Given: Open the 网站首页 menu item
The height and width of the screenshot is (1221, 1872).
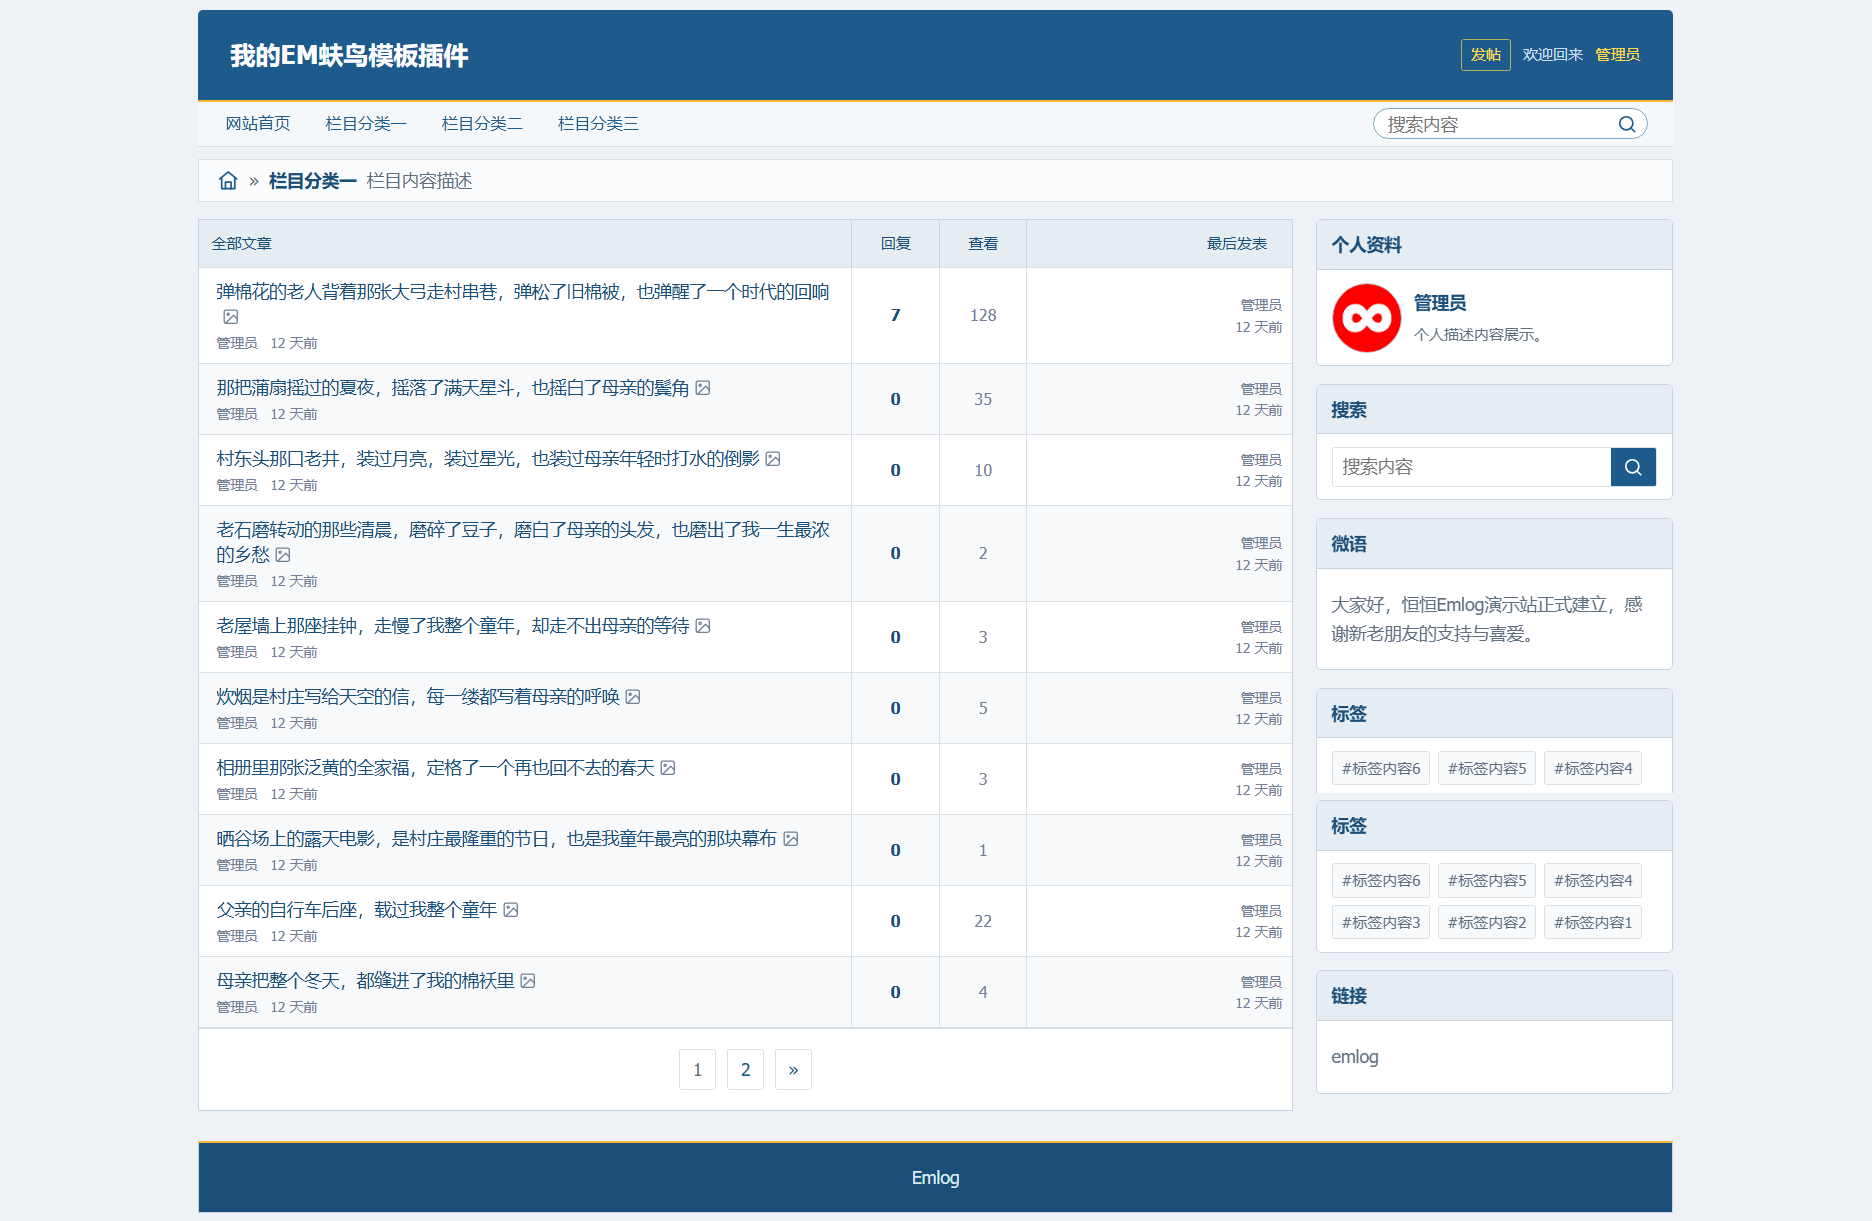Looking at the screenshot, I should coord(258,124).
